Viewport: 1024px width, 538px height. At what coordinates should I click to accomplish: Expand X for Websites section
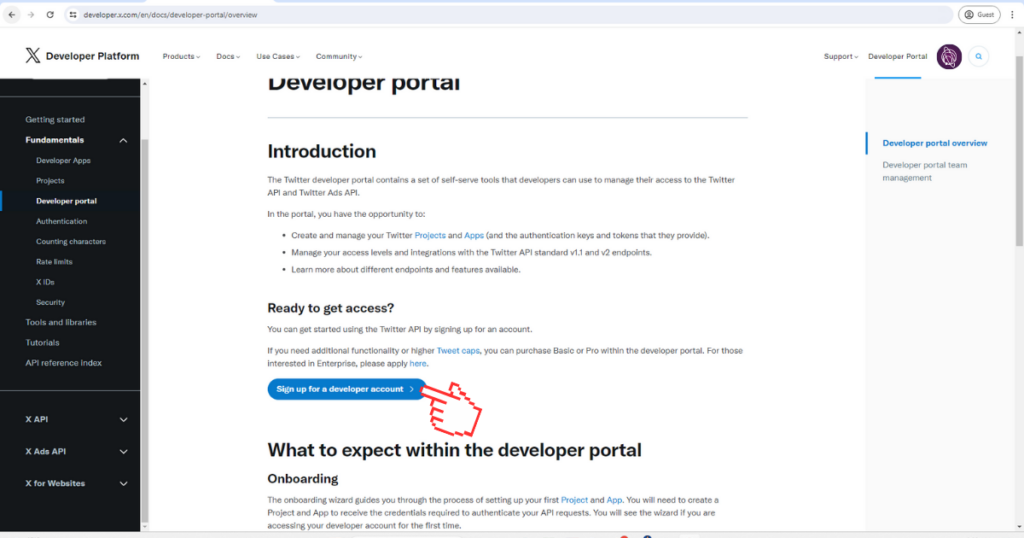(x=123, y=484)
